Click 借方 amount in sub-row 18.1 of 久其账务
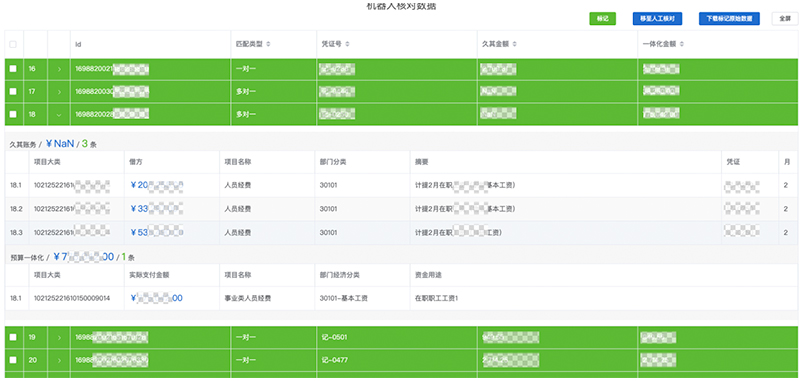Image resolution: width=800 pixels, height=381 pixels. click(156, 186)
